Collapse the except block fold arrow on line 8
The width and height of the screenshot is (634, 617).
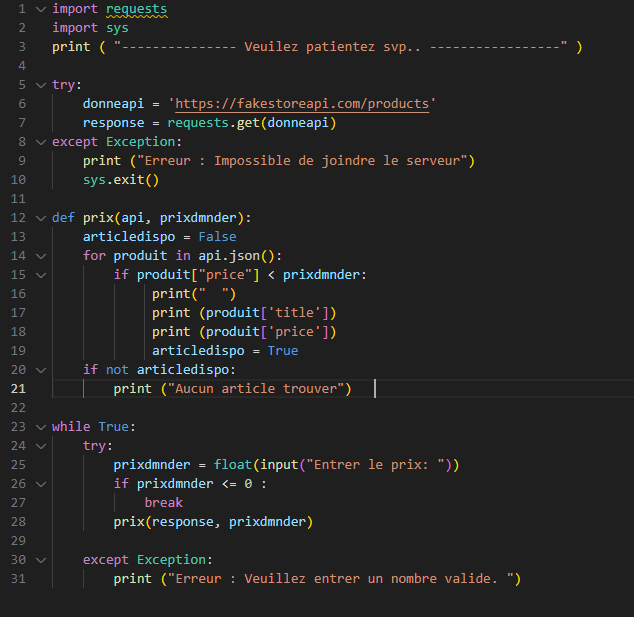pos(41,142)
